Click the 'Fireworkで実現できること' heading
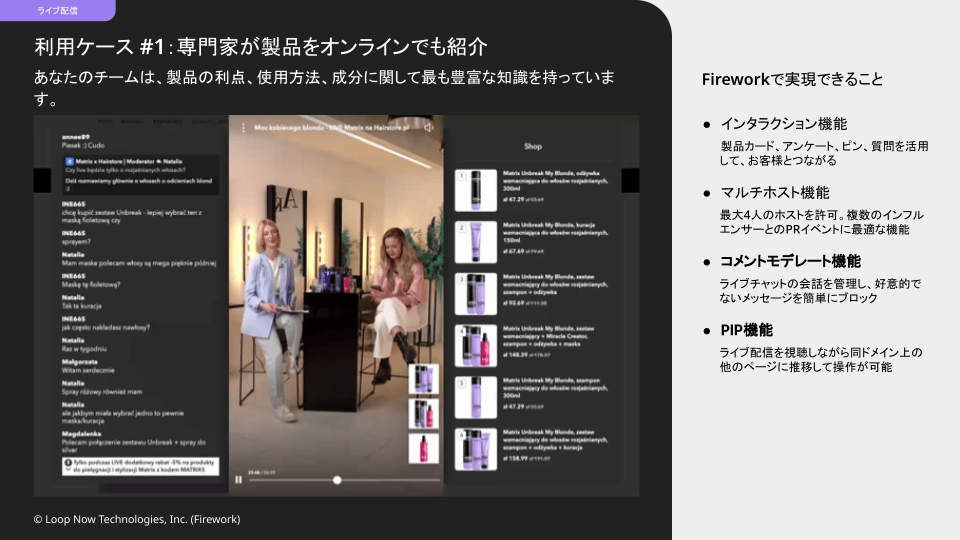 tap(792, 79)
